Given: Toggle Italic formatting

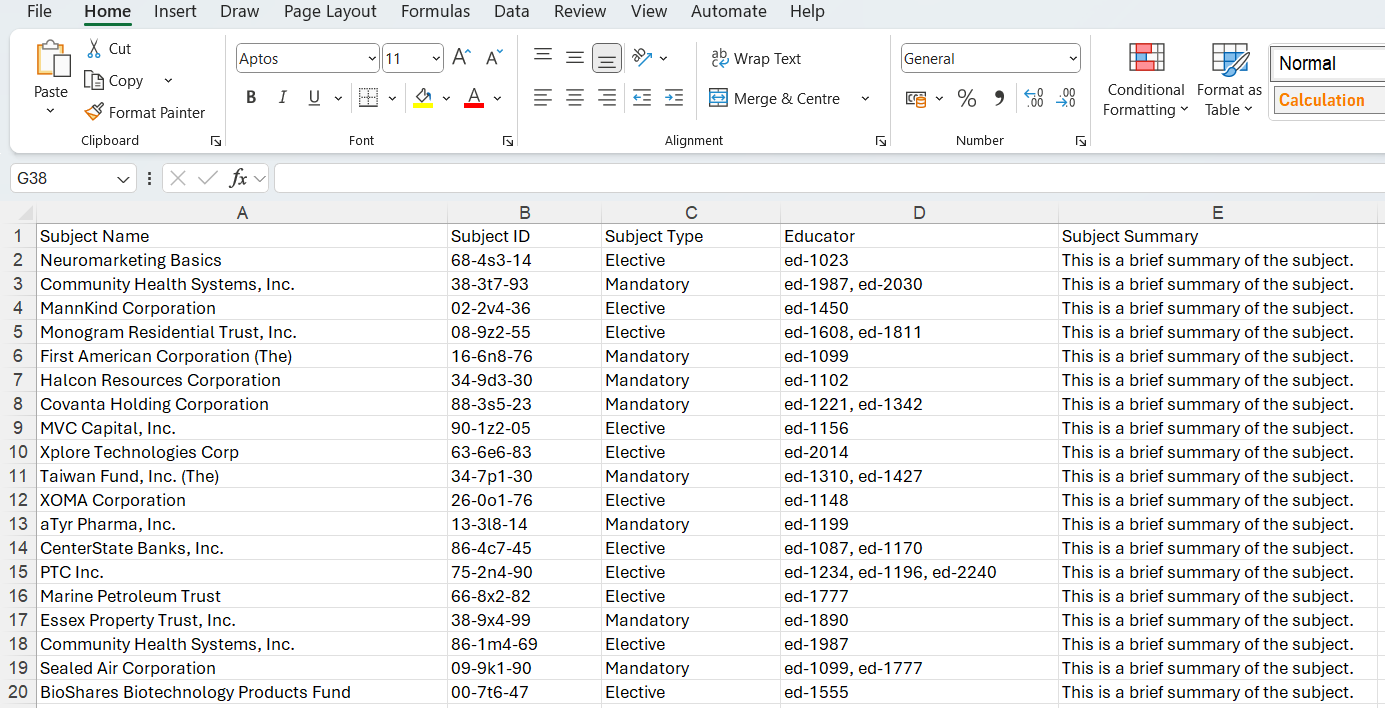Looking at the screenshot, I should click(x=283, y=98).
